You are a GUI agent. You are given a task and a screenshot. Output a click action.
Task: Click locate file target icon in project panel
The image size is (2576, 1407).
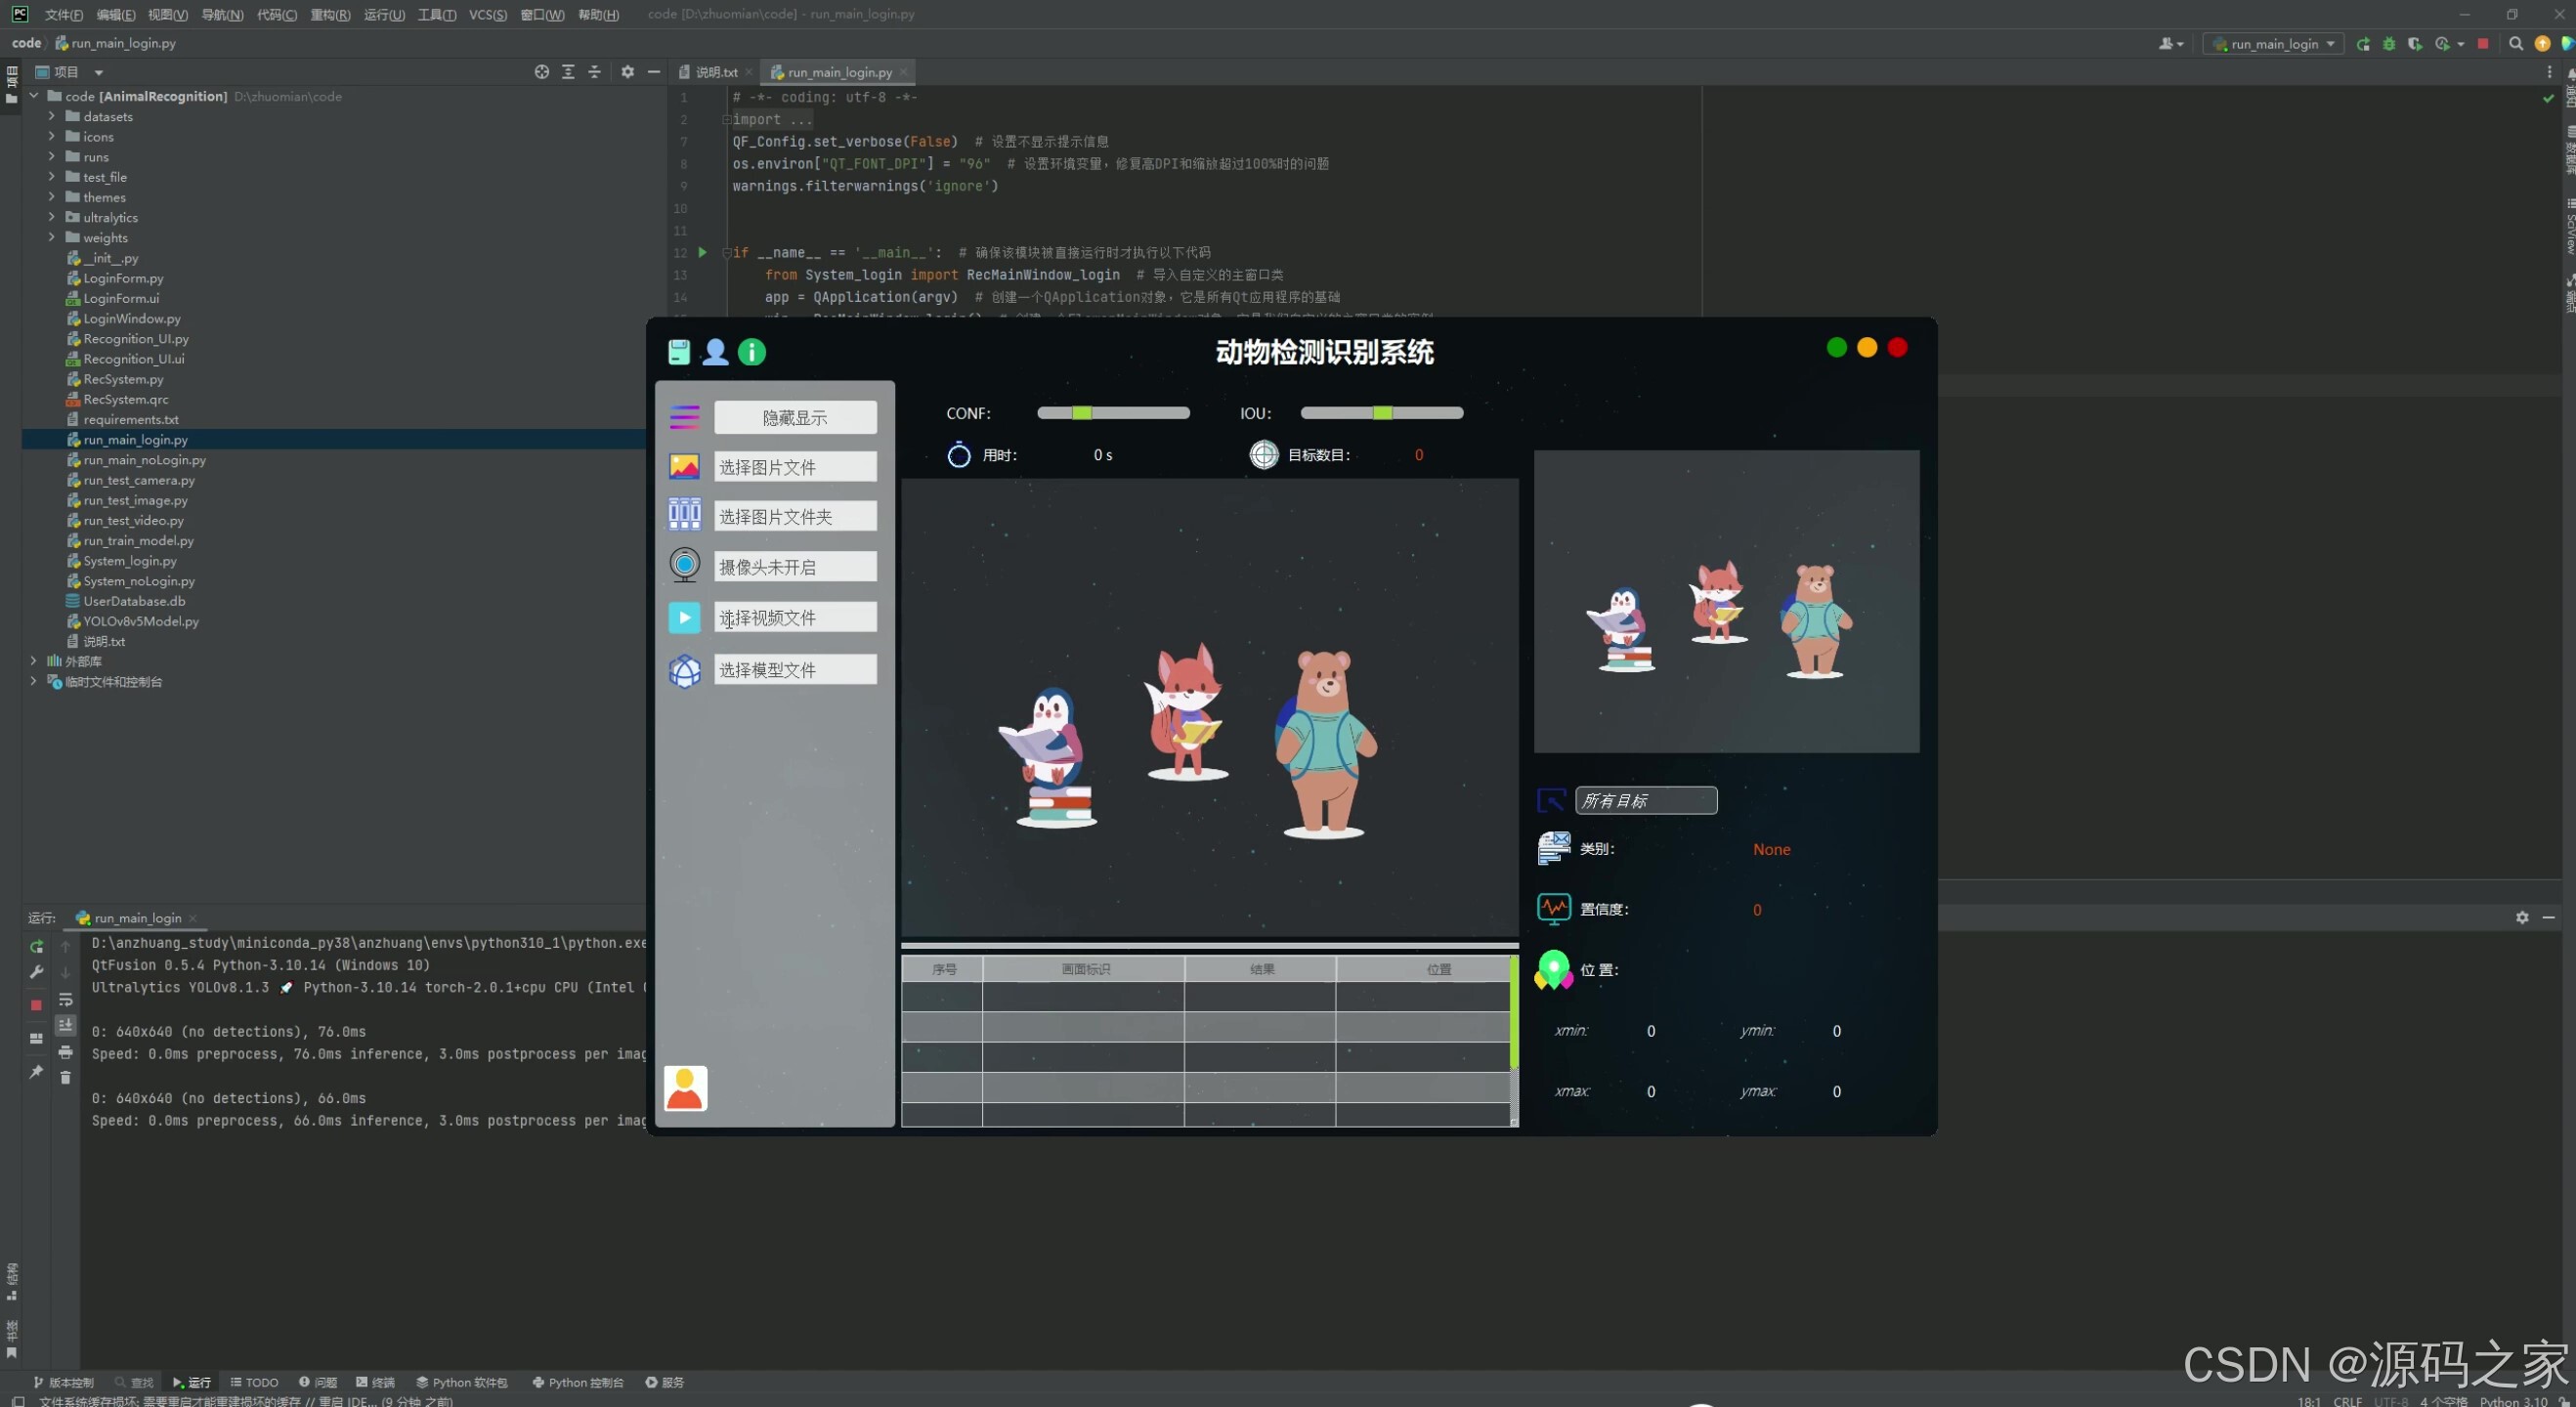[x=542, y=72]
